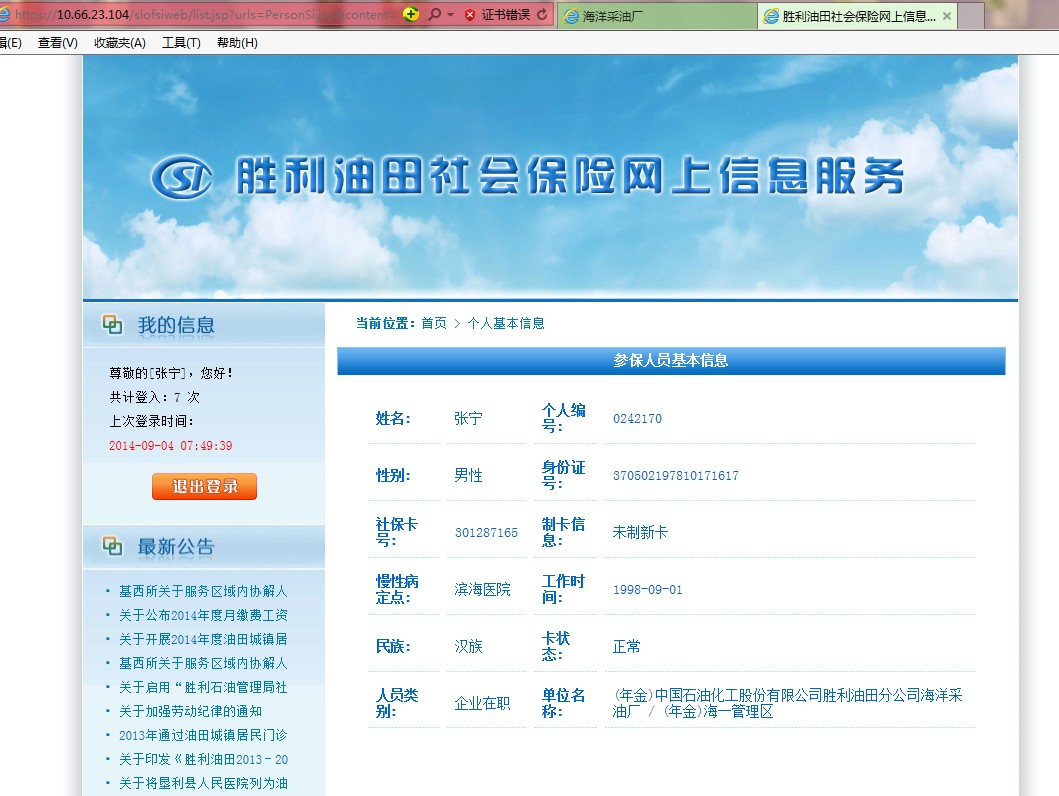Open the 关于加强劳动纪律的通知 announcement
The image size is (1059, 796).
[190, 711]
